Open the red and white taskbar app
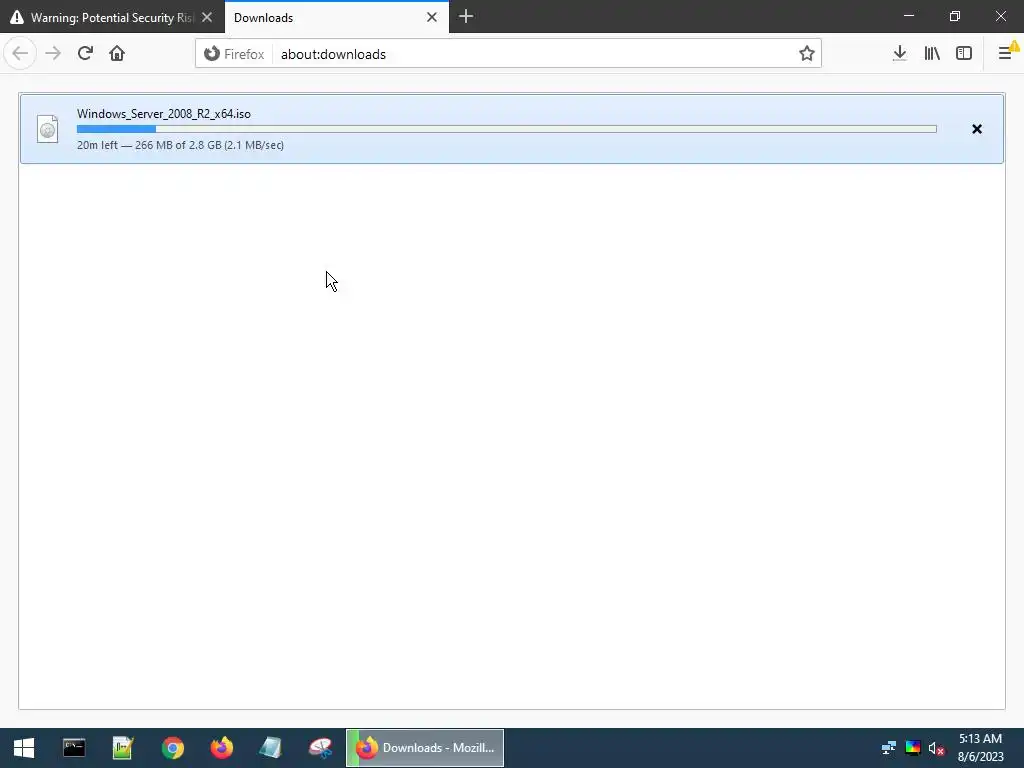 (x=320, y=748)
